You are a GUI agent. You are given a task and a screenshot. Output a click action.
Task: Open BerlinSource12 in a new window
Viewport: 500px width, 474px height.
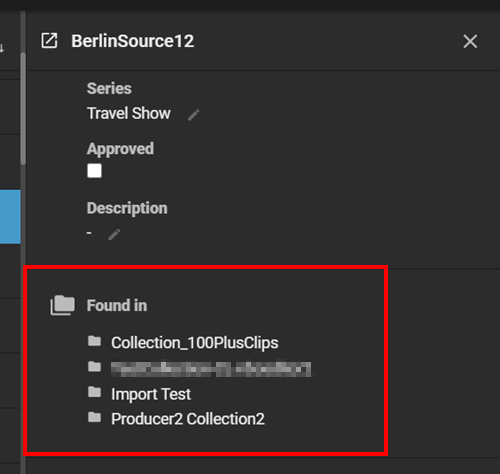[49, 41]
